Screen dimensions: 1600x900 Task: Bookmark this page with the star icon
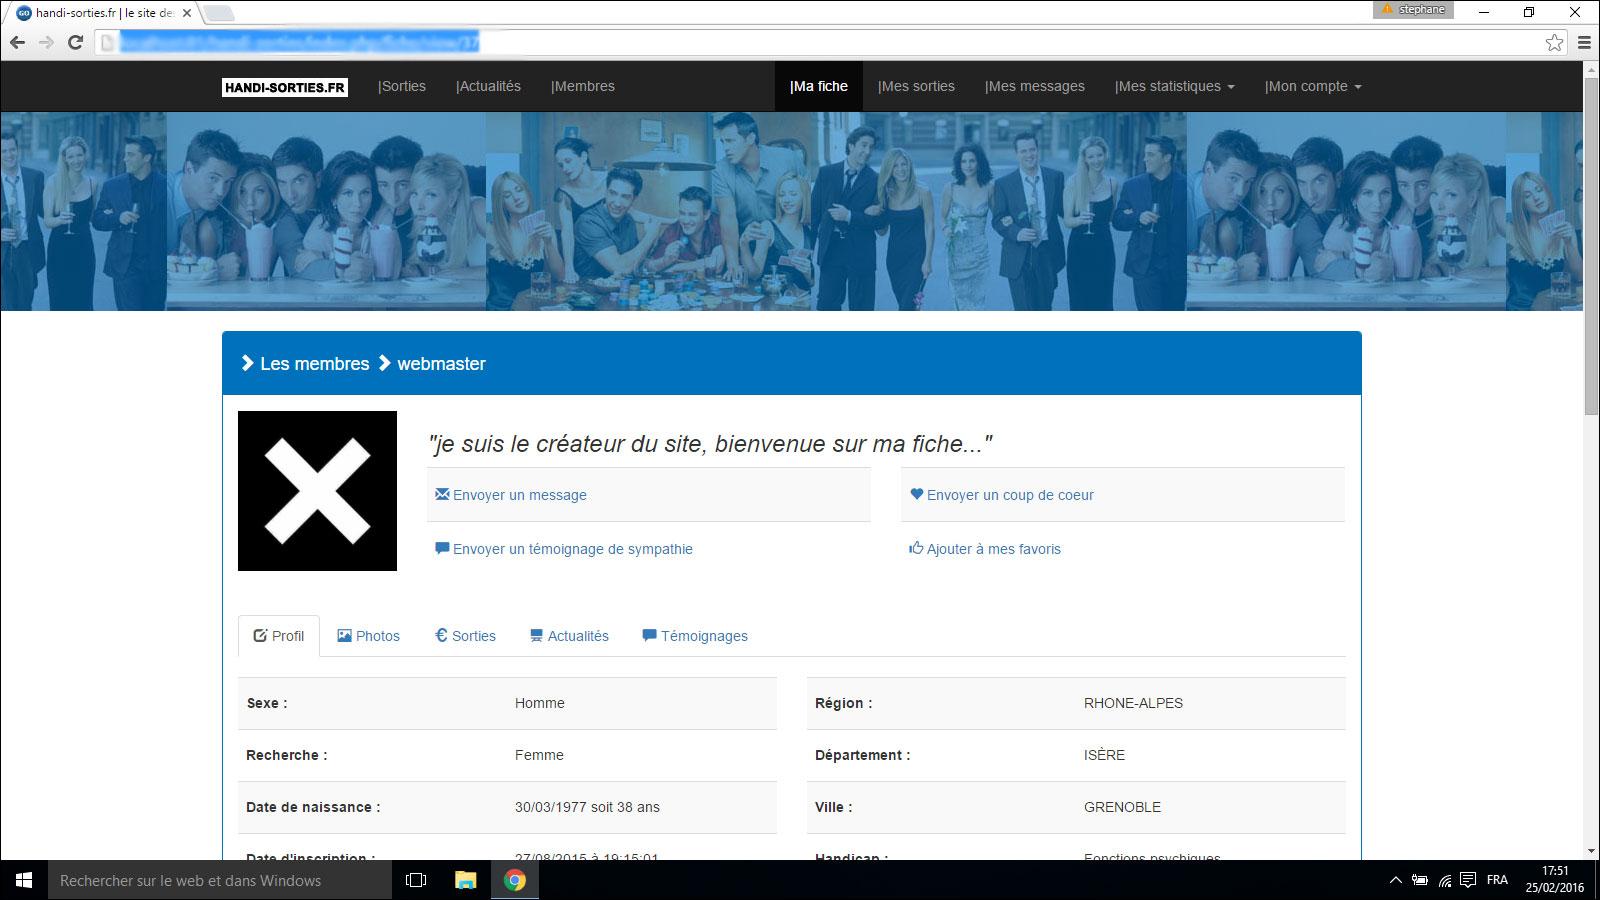(x=1554, y=42)
